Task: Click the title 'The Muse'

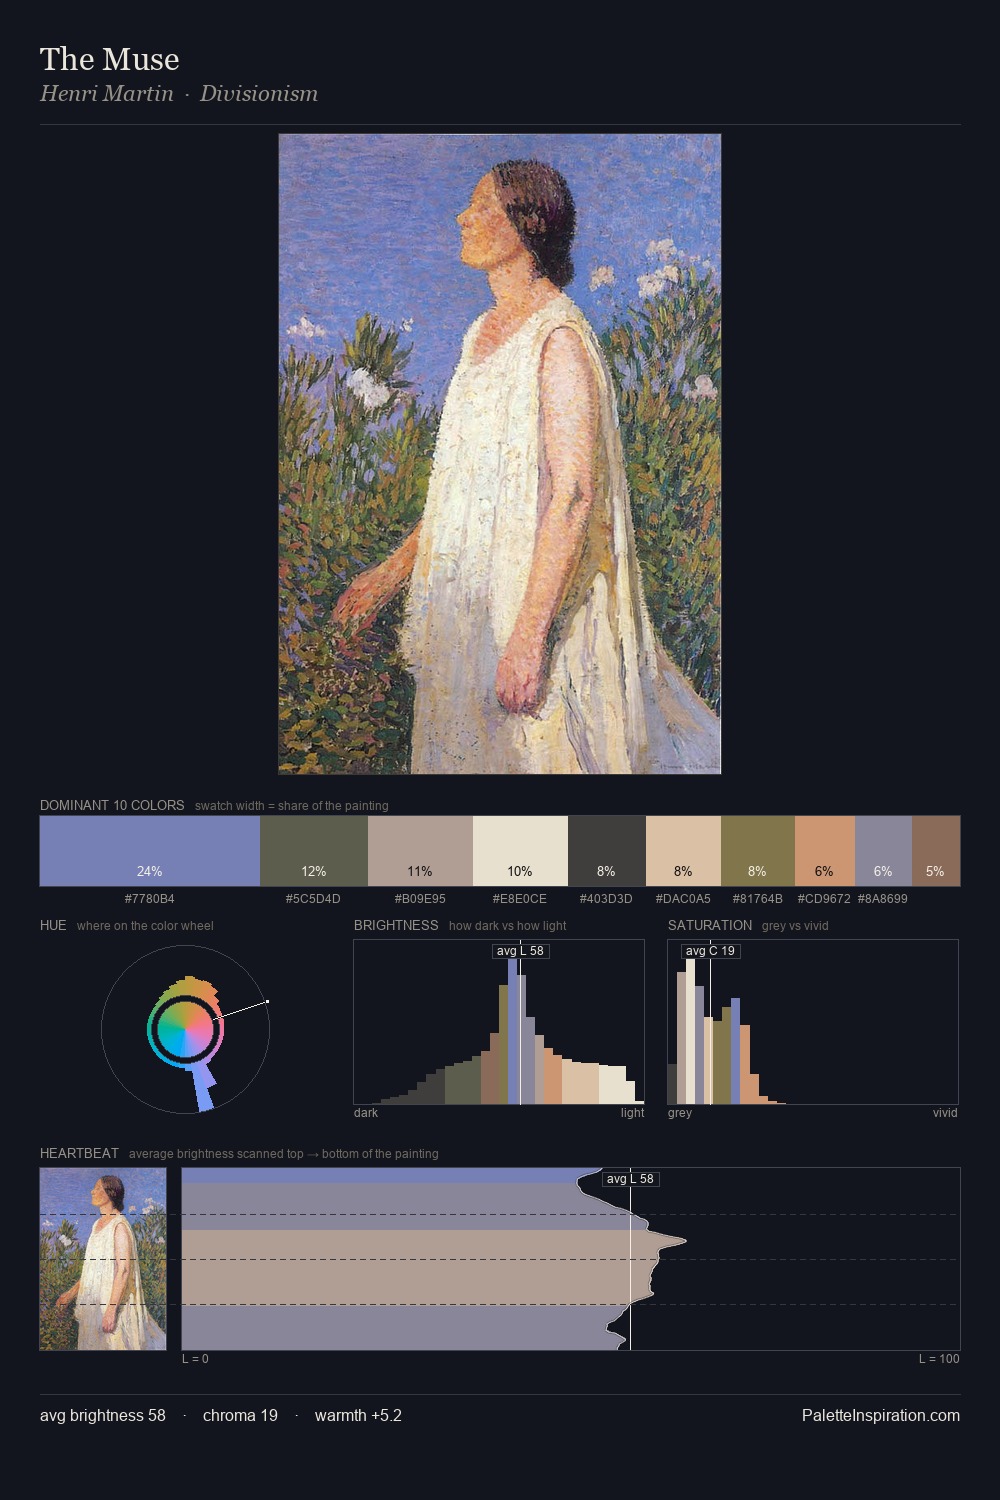Action: point(110,59)
